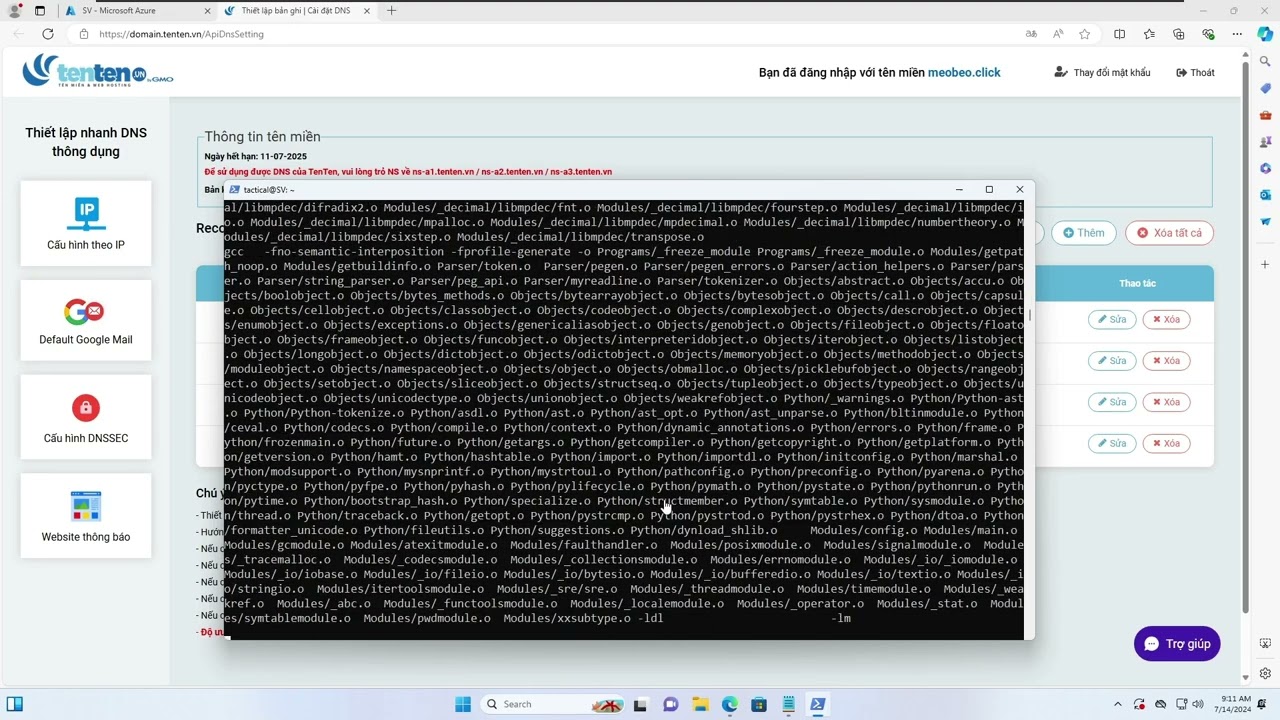Open tab actions menu icon
Image resolution: width=1280 pixels, height=720 pixels.
coord(40,11)
